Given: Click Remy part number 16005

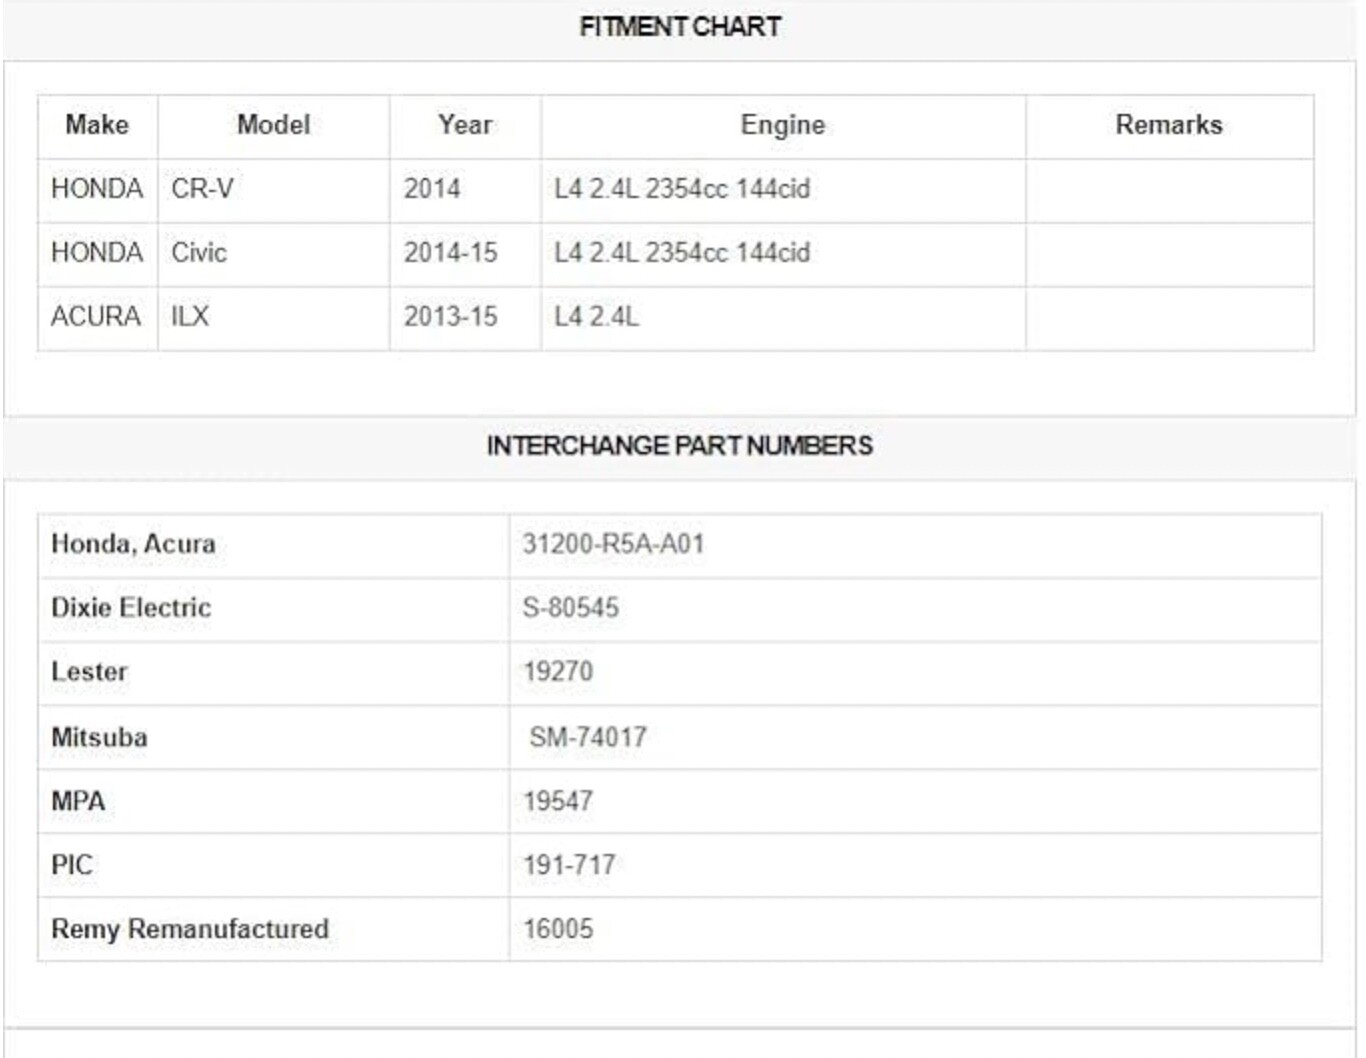Looking at the screenshot, I should pos(558,930).
